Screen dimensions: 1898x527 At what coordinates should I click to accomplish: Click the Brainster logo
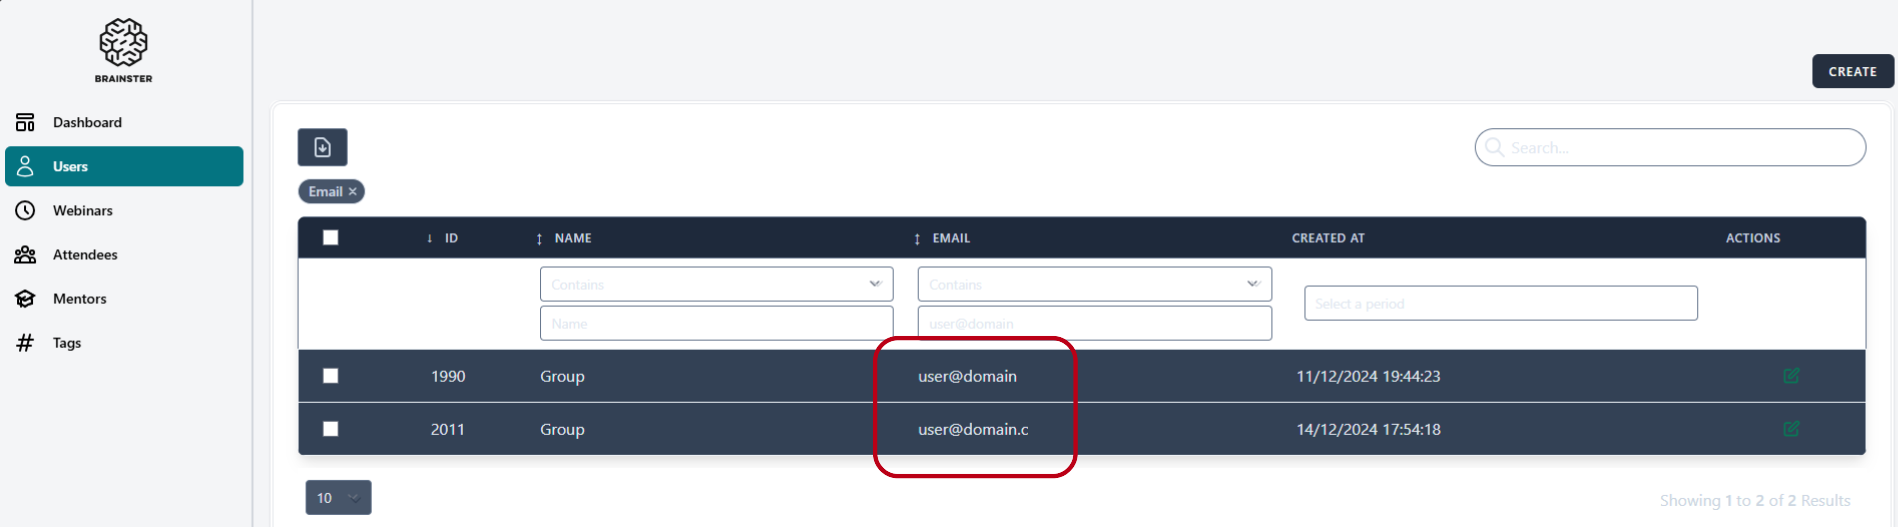(x=123, y=50)
